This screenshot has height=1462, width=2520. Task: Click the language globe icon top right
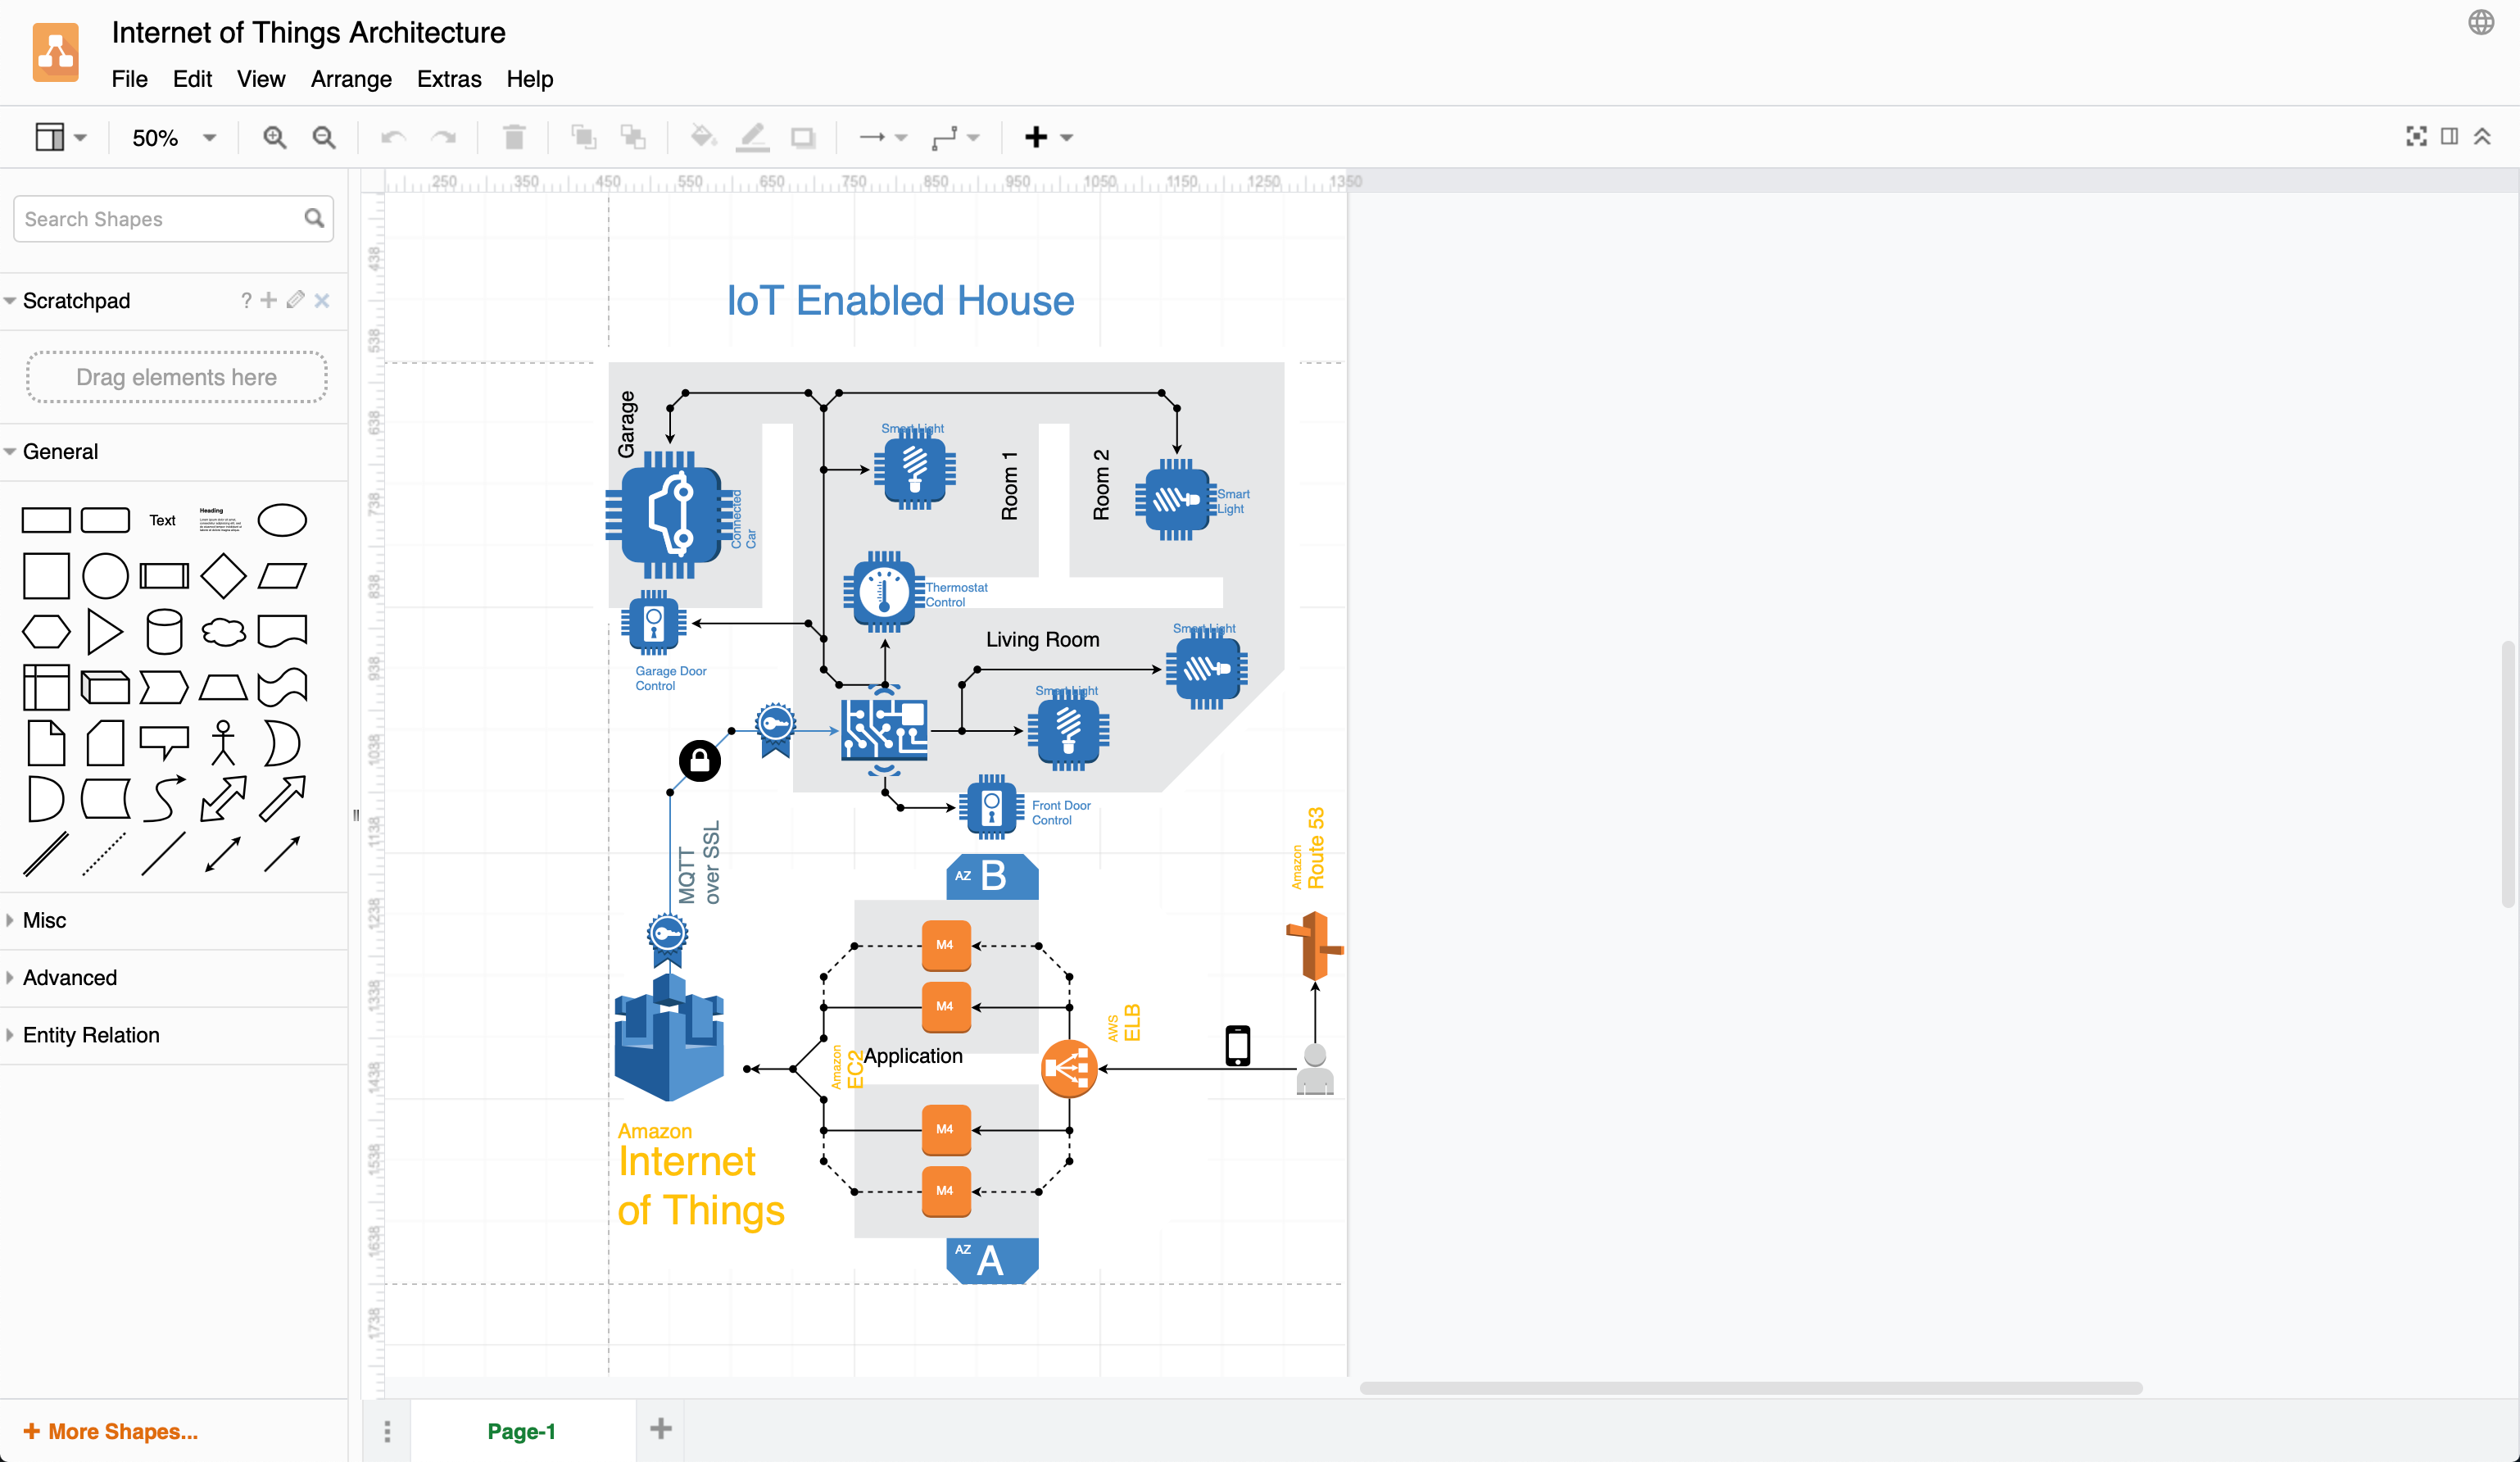pyautogui.click(x=2481, y=23)
